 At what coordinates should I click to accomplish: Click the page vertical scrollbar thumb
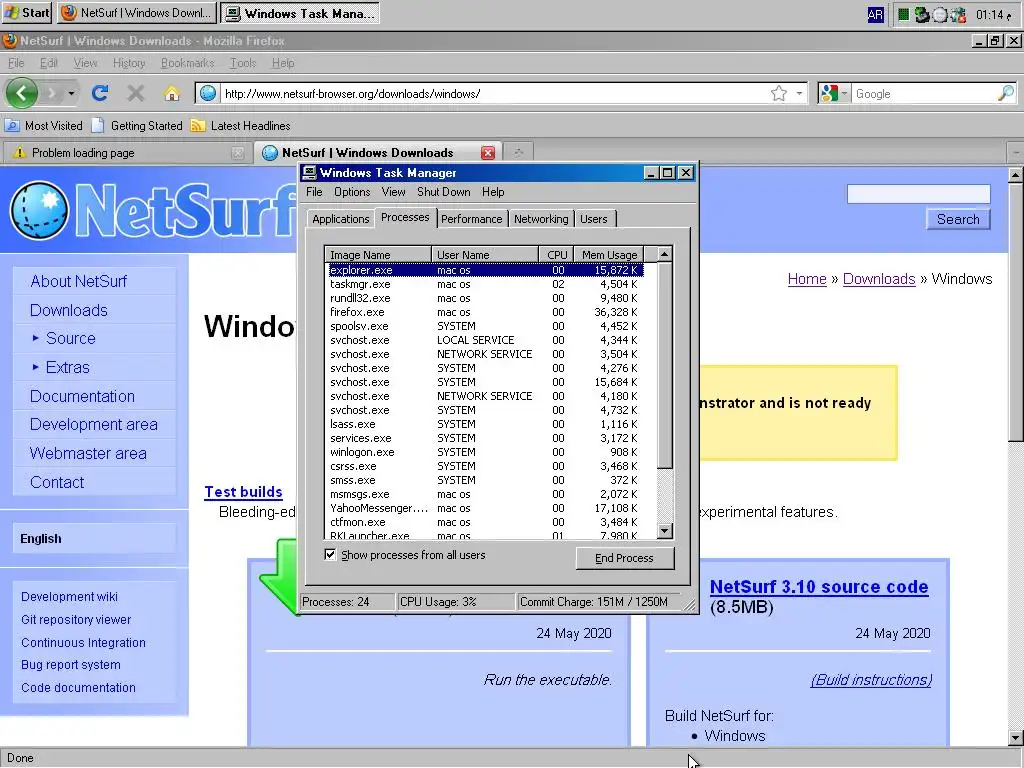[x=1016, y=312]
